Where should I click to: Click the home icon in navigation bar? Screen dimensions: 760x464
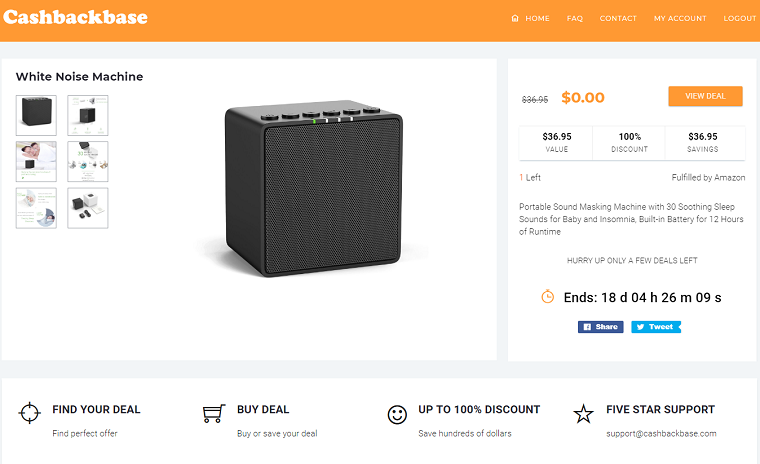point(515,18)
